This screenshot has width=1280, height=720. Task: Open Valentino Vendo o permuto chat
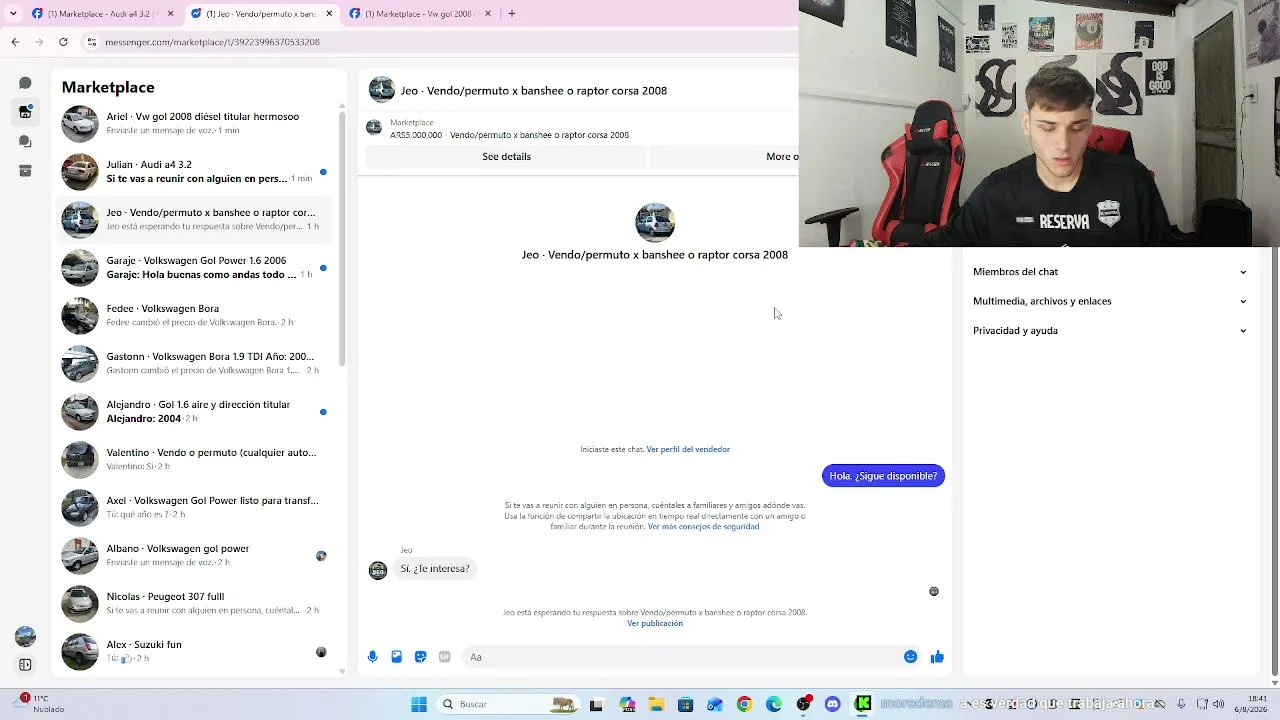coord(196,460)
